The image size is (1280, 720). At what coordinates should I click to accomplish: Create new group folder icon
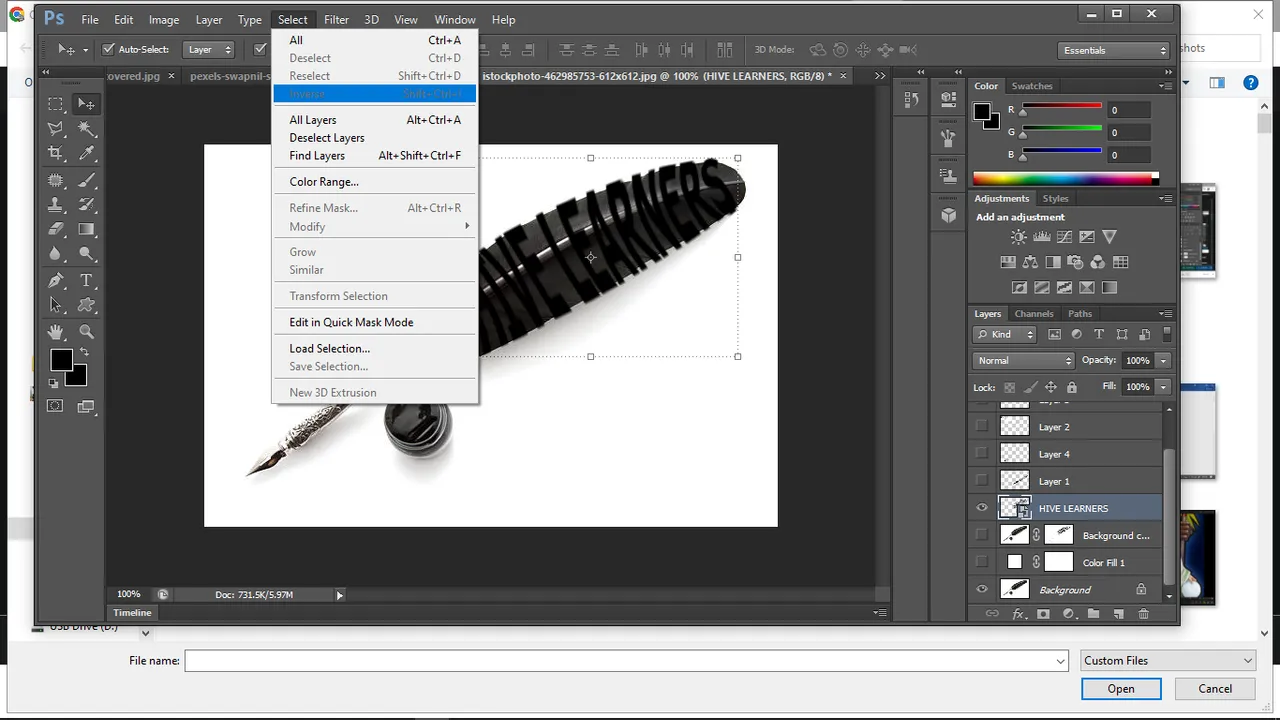click(1093, 614)
